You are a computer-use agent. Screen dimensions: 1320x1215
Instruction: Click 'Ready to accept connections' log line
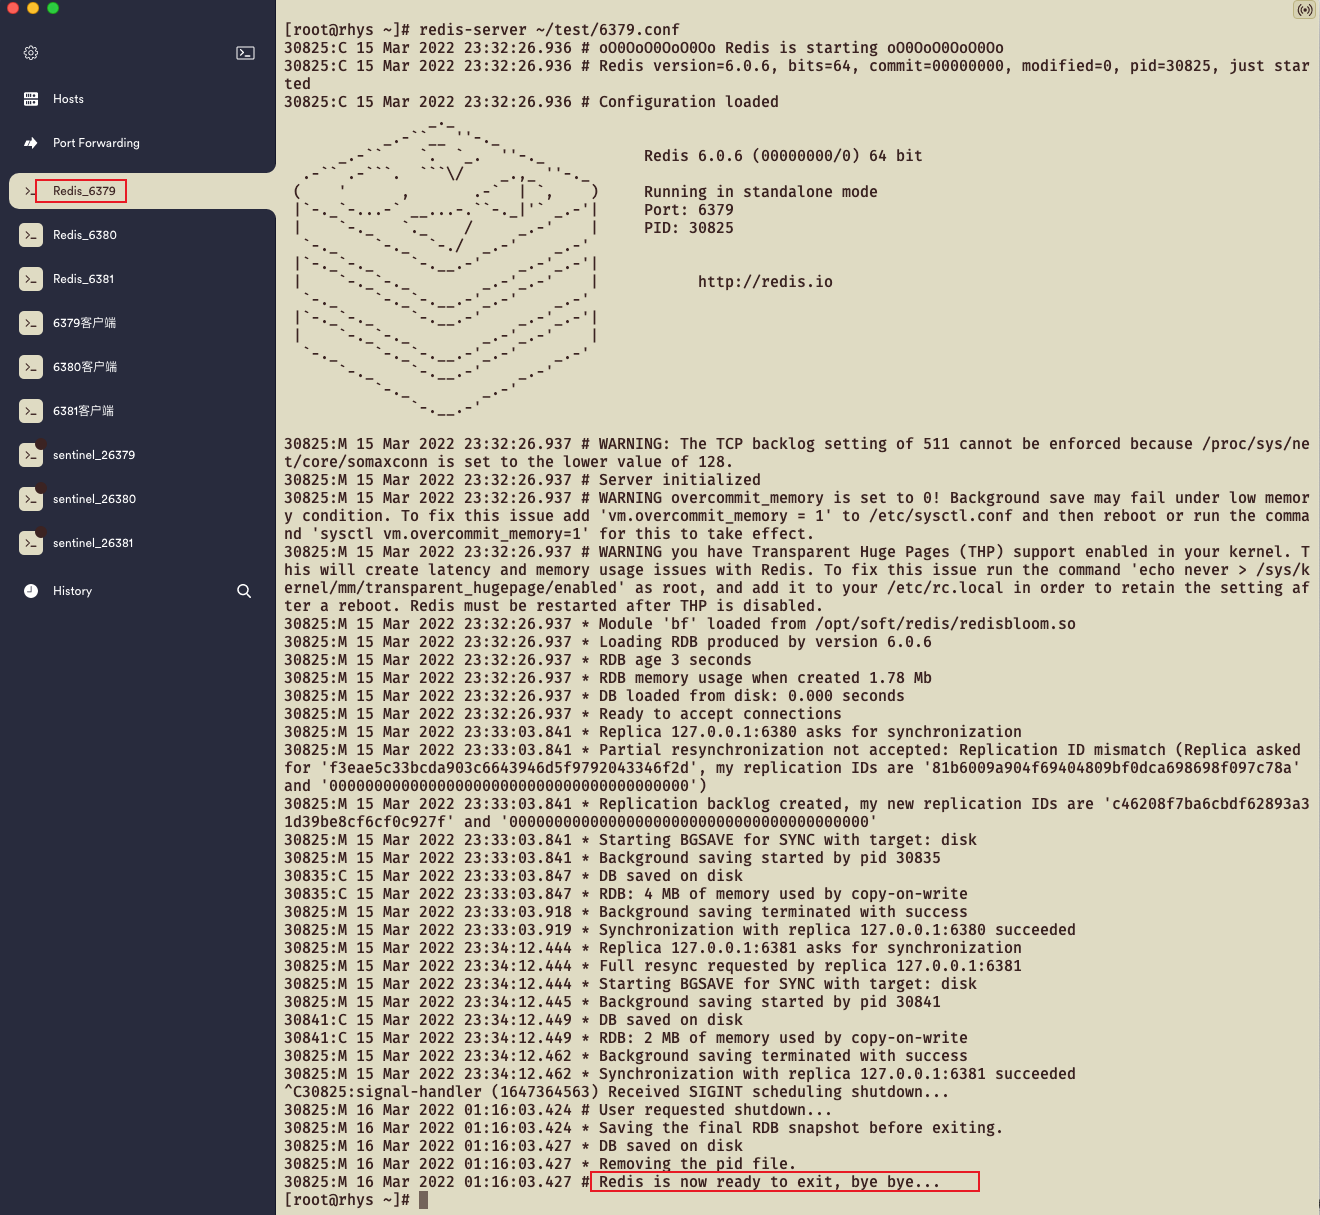pos(720,714)
